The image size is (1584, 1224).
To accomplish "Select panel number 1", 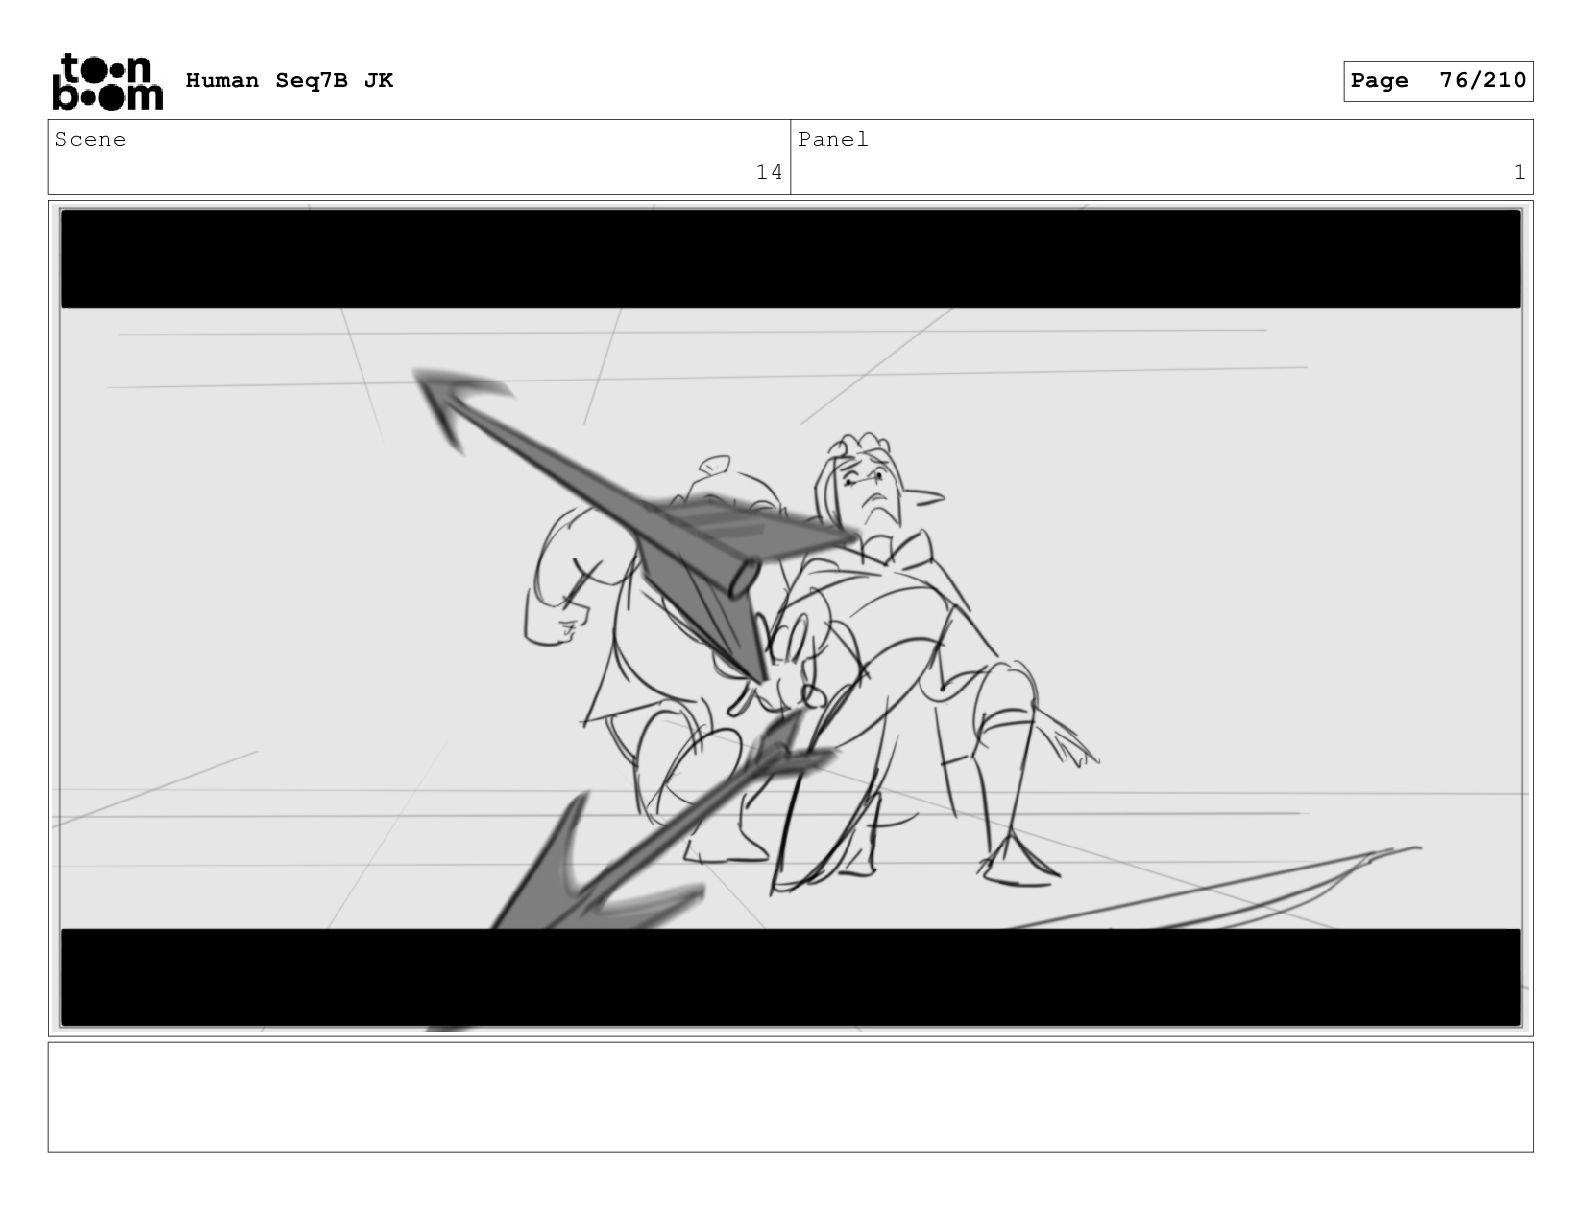I will (1519, 172).
